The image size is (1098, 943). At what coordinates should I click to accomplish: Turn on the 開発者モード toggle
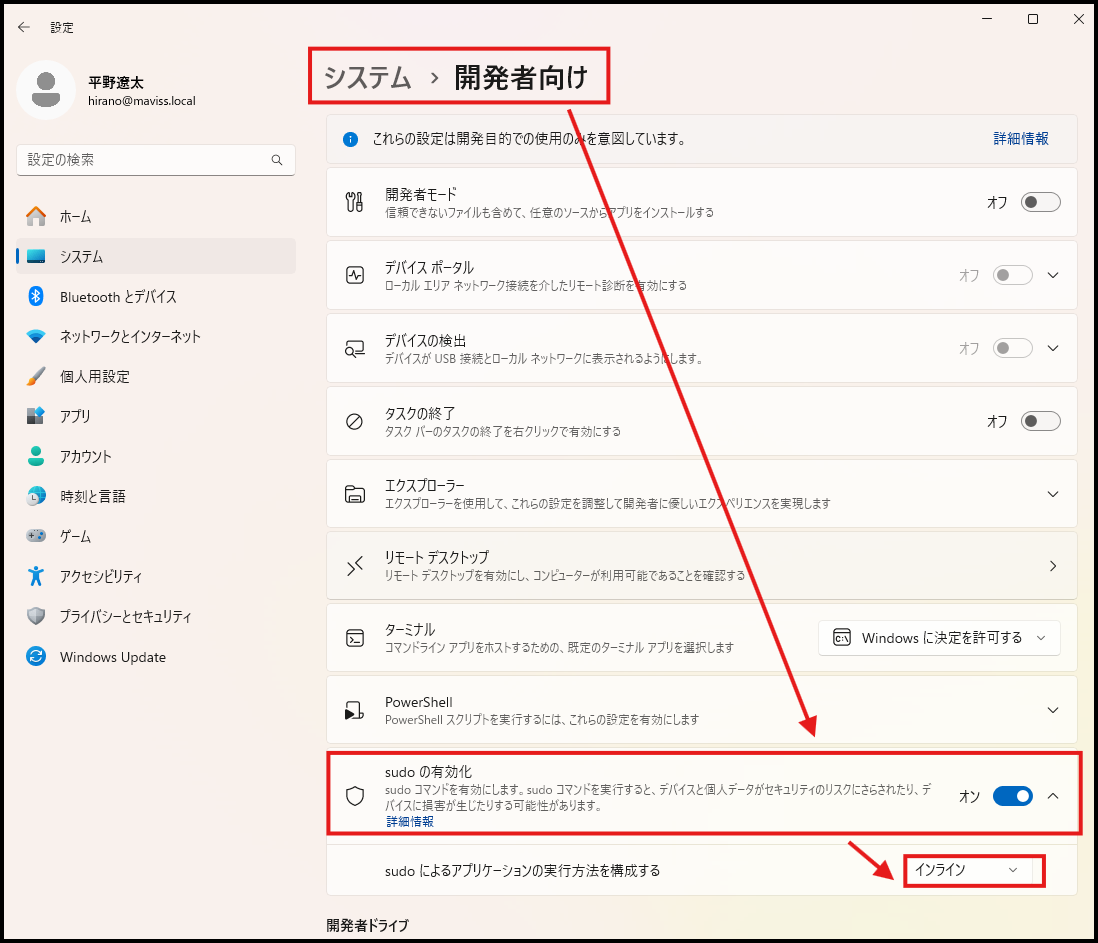tap(1040, 202)
